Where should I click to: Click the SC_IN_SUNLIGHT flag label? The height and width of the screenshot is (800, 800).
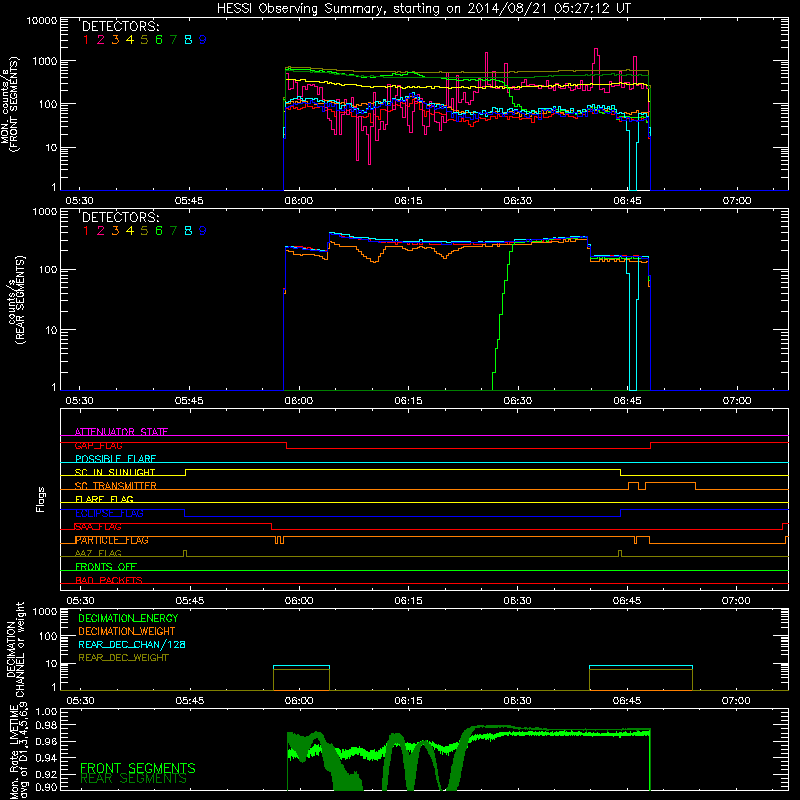coord(115,472)
